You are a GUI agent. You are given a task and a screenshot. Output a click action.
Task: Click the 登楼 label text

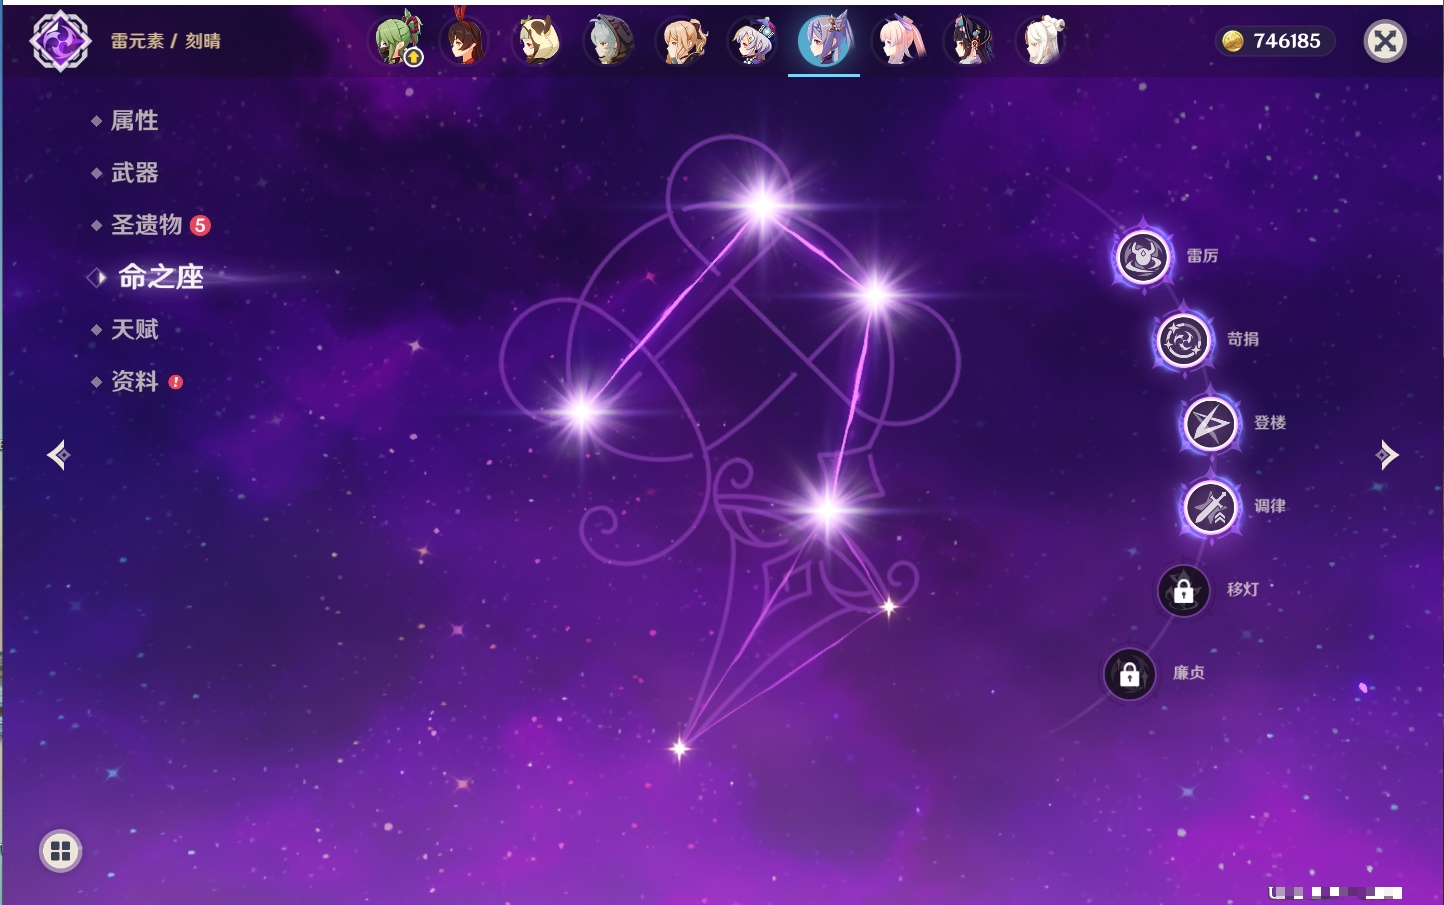coord(1270,422)
